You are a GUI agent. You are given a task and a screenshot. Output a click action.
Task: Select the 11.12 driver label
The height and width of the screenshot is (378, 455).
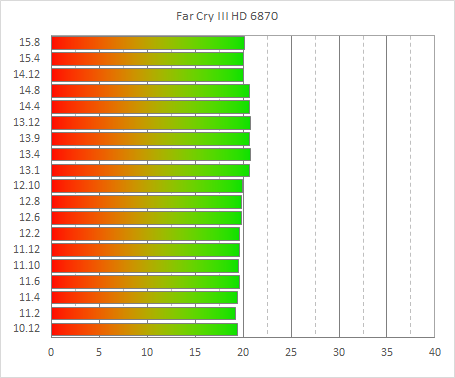[x=27, y=249]
